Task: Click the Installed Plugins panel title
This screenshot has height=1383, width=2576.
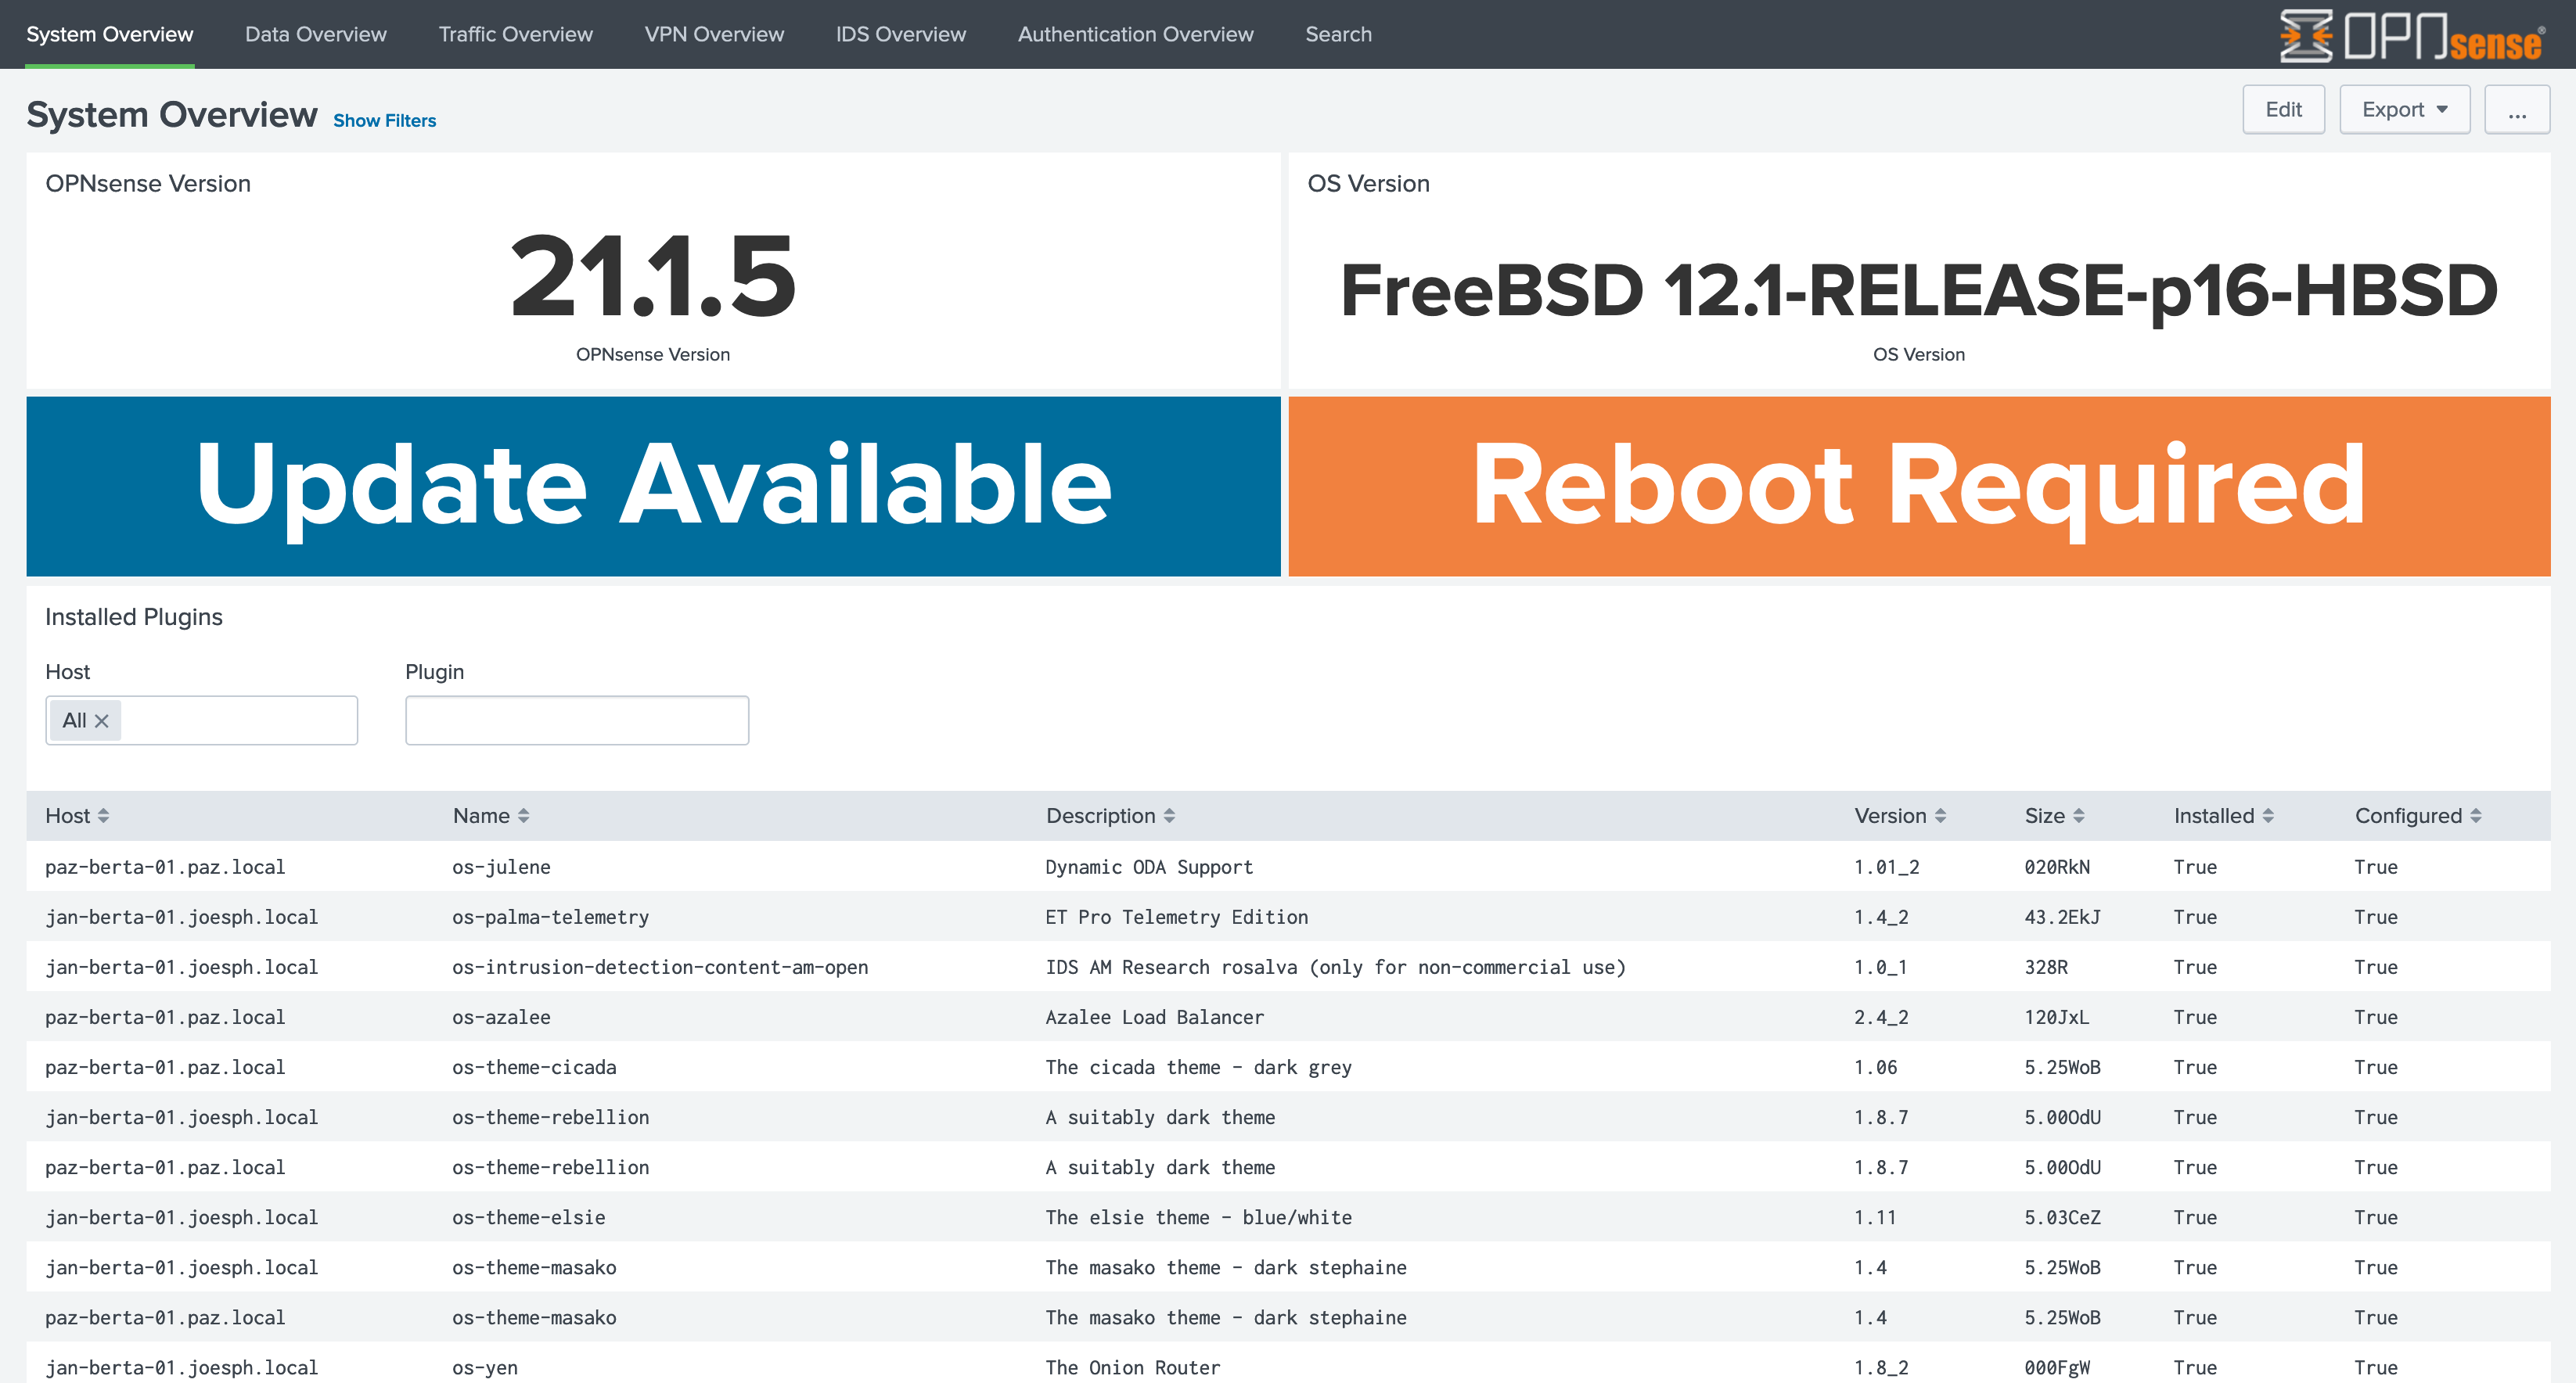Action: click(x=134, y=617)
